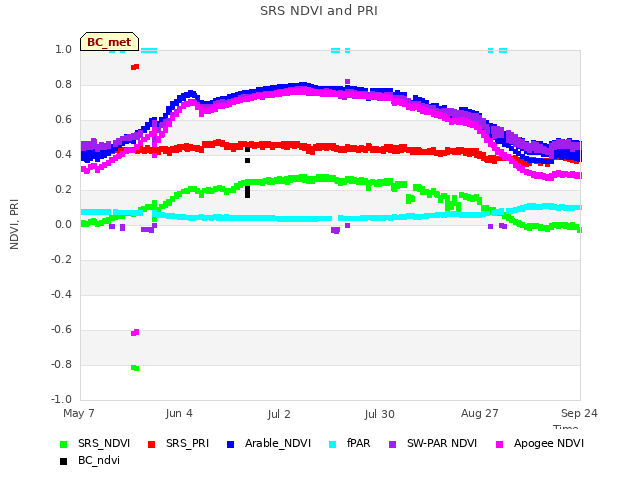640x480 pixels.
Task: Click the Arable_NDVI blue legend swatch
Action: click(230, 444)
